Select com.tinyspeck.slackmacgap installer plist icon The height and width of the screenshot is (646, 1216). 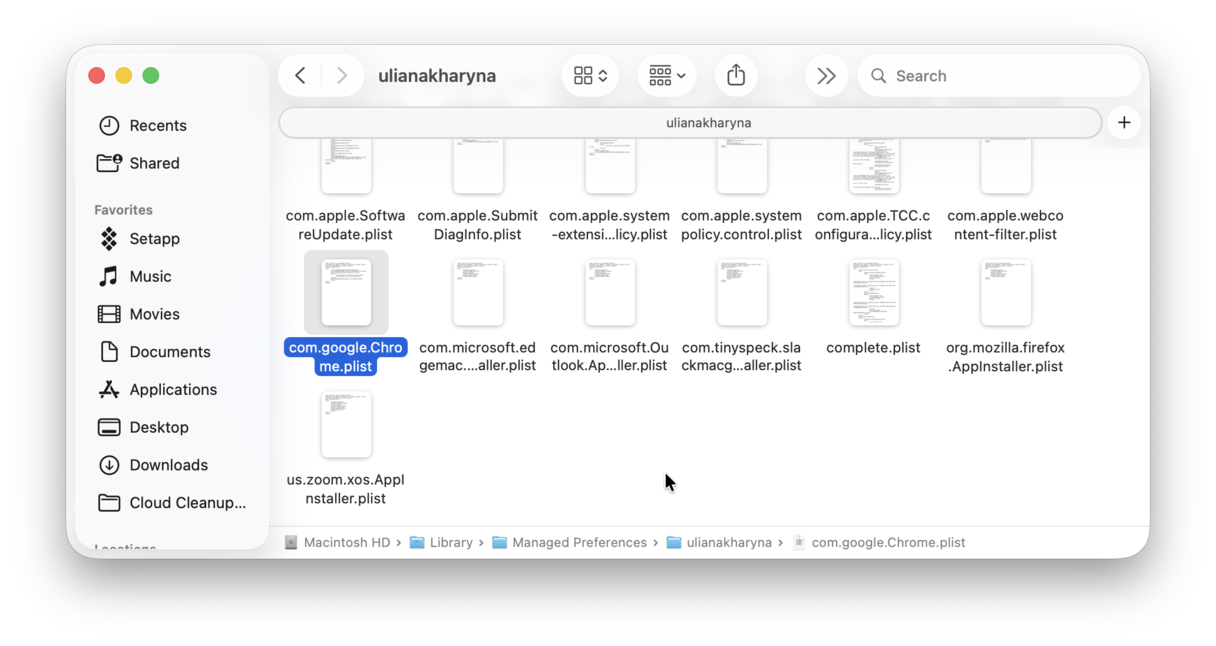742,292
